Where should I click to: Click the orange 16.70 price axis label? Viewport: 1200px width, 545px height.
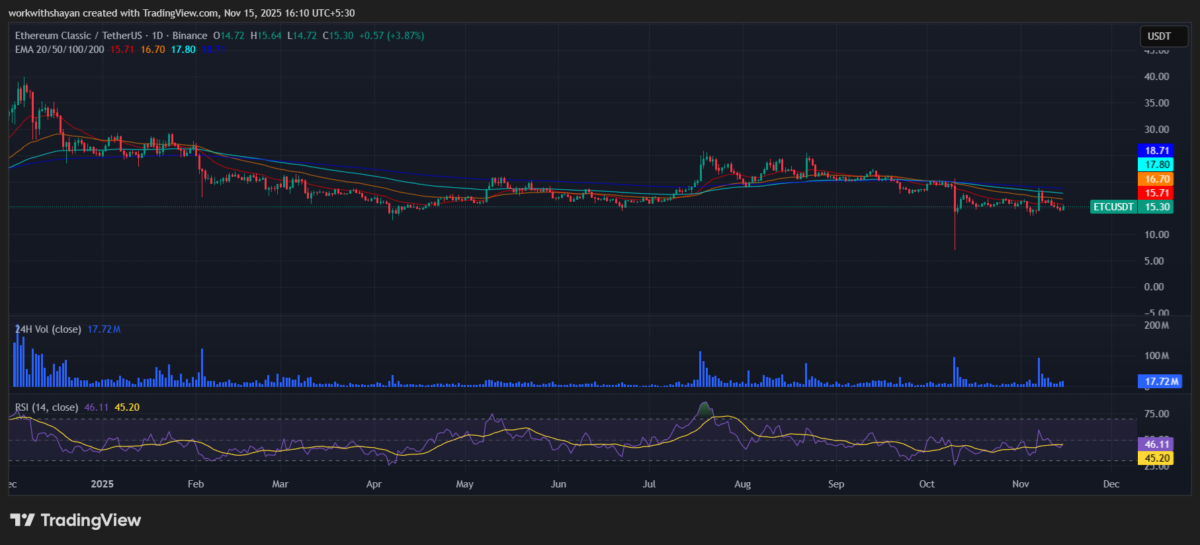(1156, 177)
